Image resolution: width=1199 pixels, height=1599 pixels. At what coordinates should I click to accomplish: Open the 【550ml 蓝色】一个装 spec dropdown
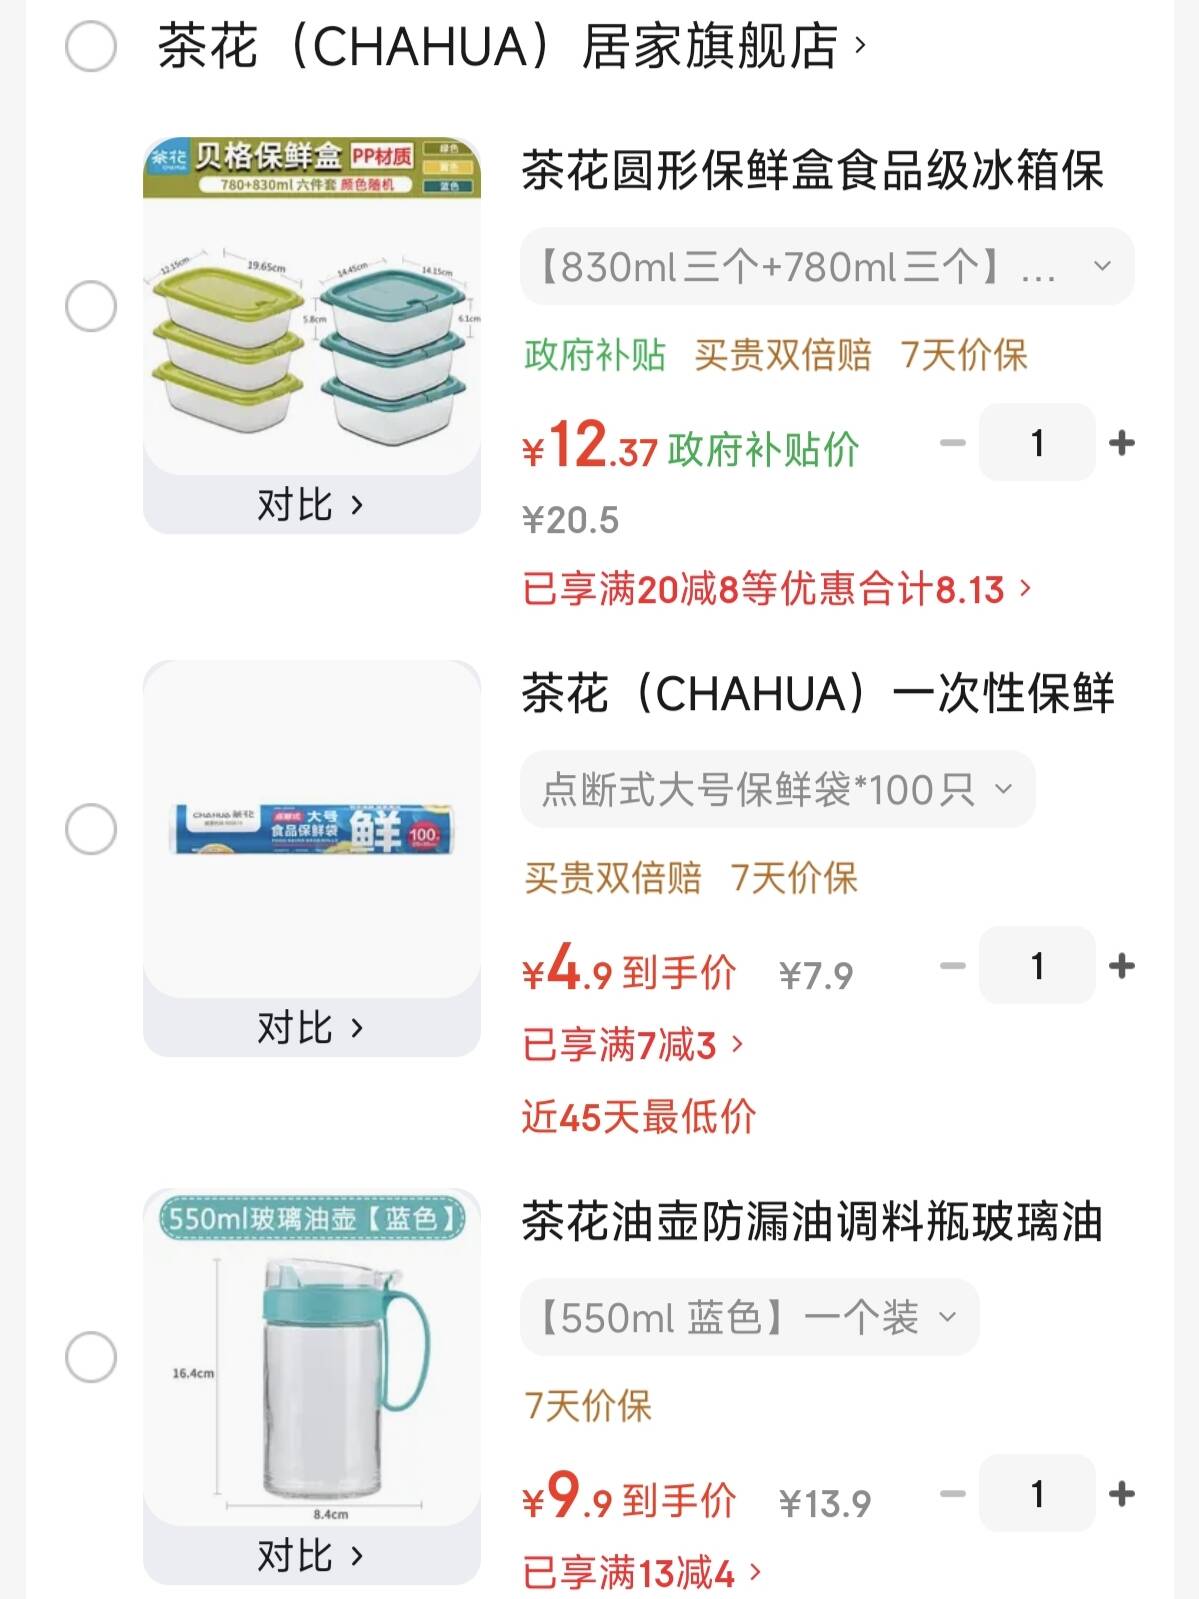(x=749, y=1317)
